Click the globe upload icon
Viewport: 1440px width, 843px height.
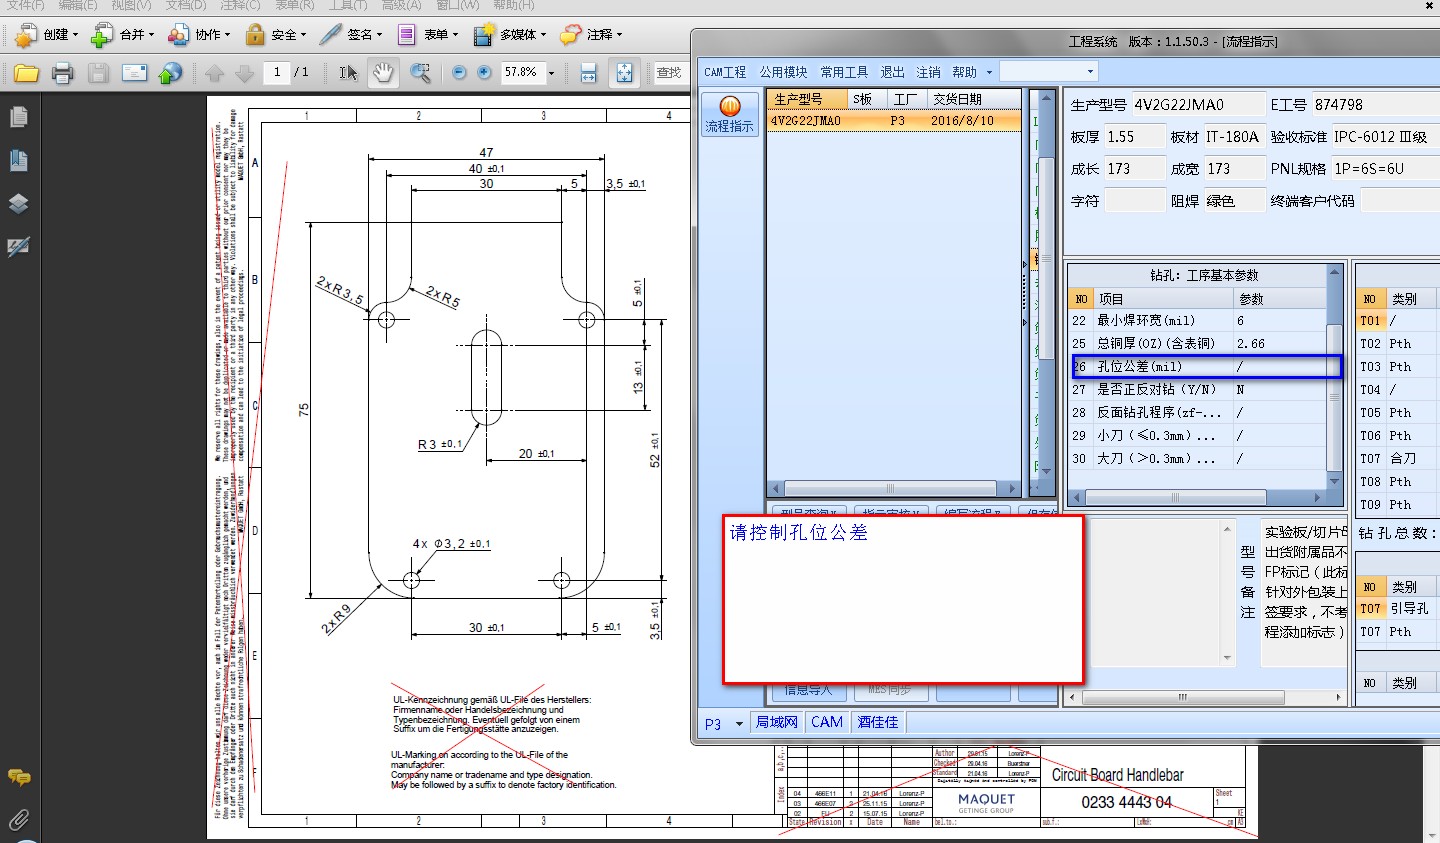pos(171,73)
